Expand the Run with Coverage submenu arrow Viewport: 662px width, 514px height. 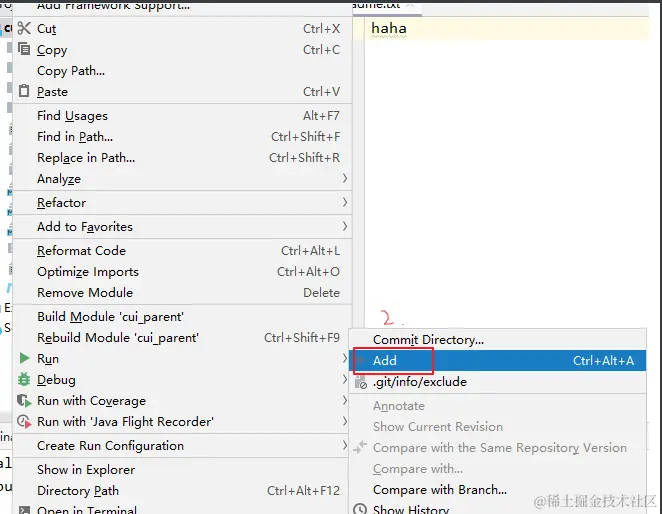pyautogui.click(x=345, y=400)
